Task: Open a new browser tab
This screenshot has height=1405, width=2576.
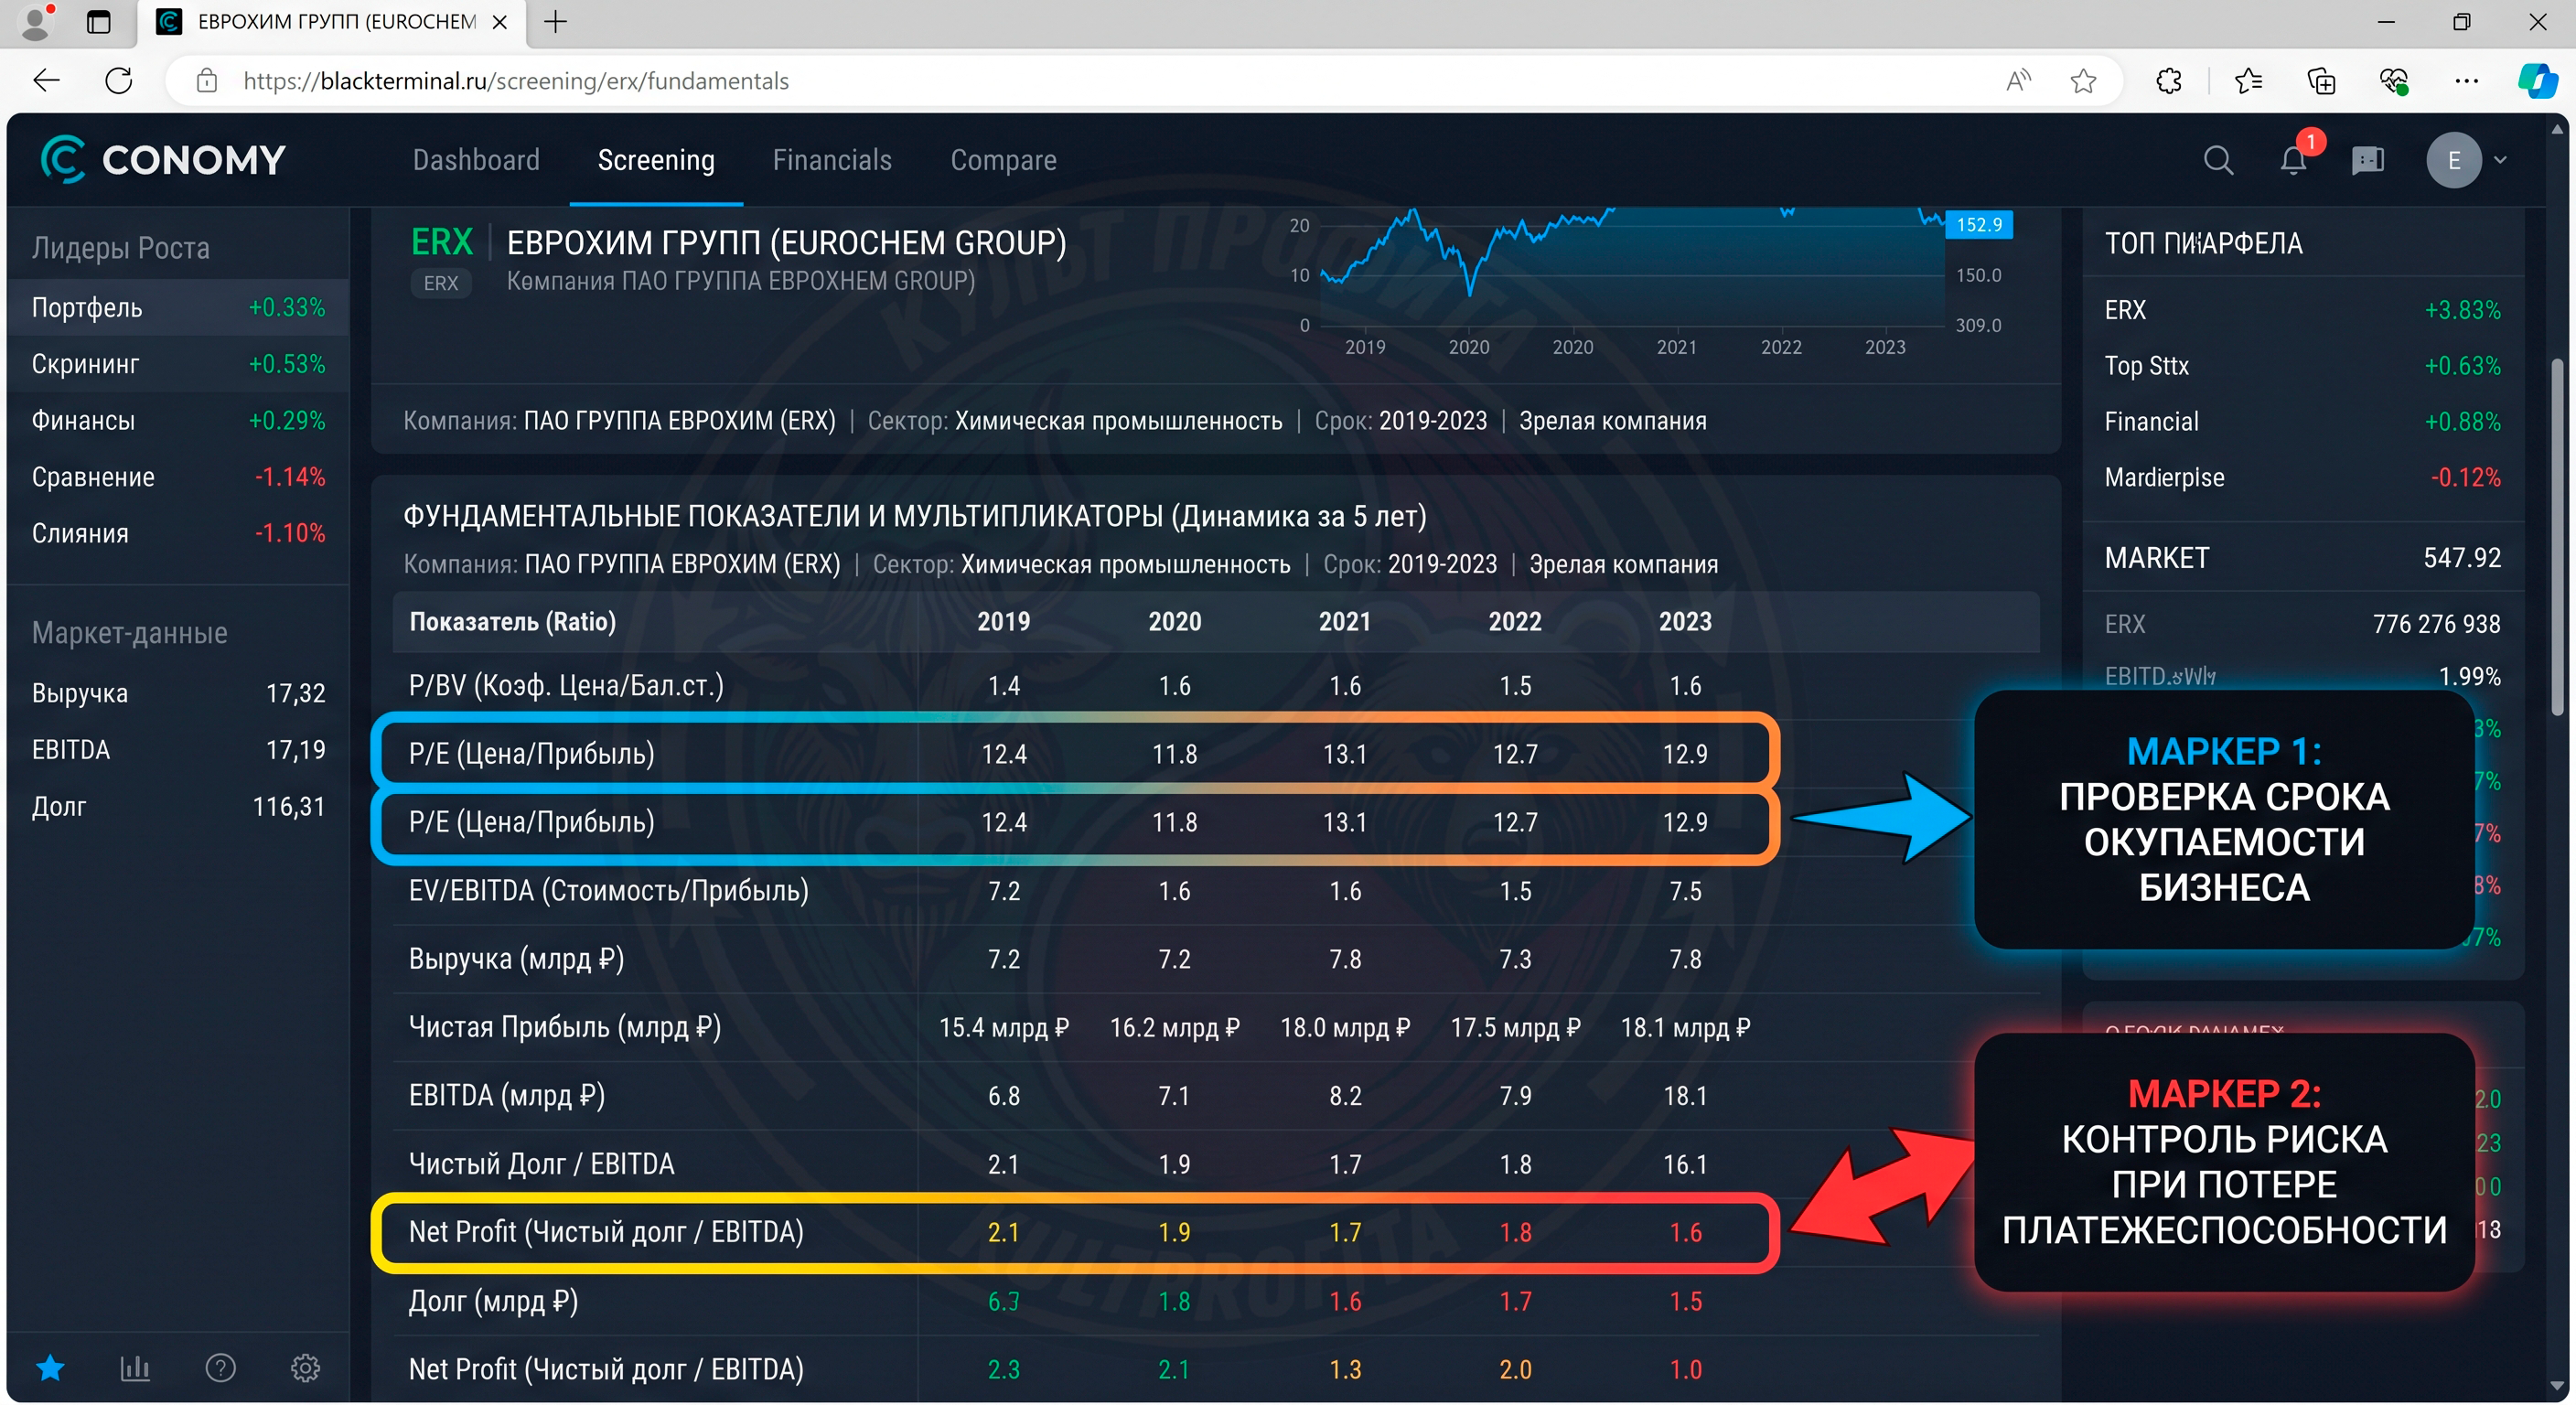Action: point(556,21)
